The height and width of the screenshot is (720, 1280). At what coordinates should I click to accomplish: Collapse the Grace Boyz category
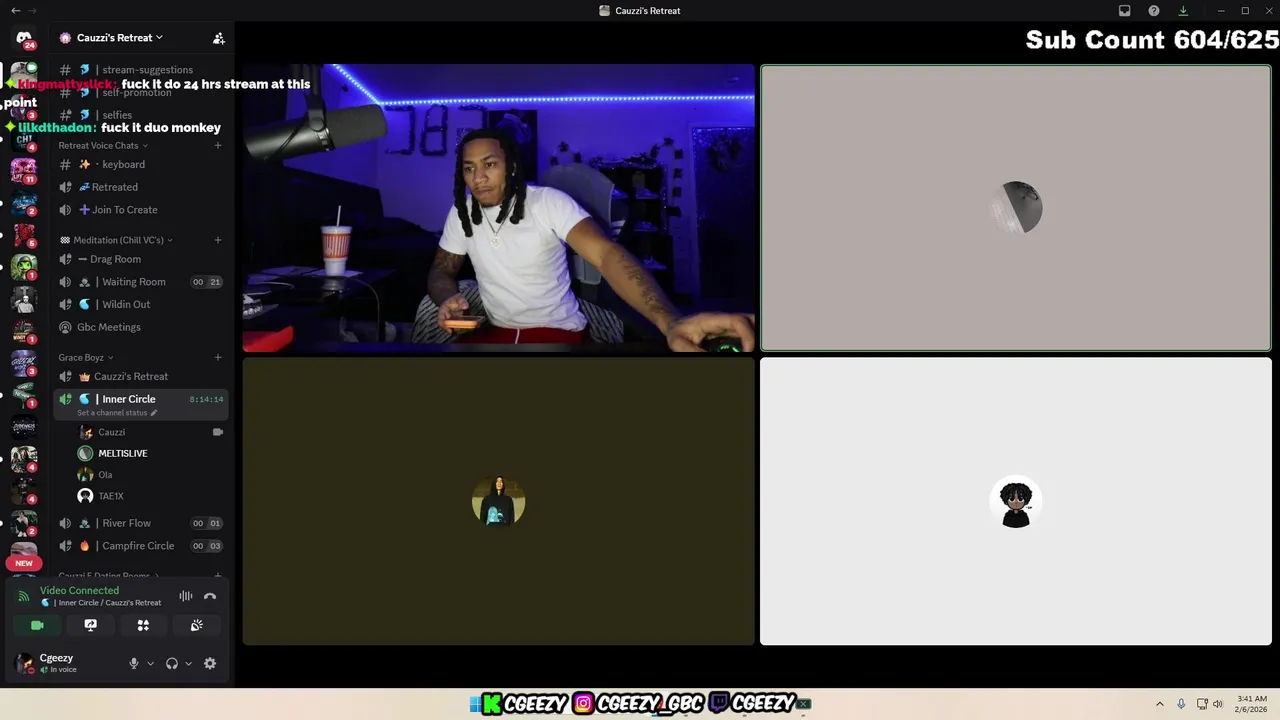(86, 358)
